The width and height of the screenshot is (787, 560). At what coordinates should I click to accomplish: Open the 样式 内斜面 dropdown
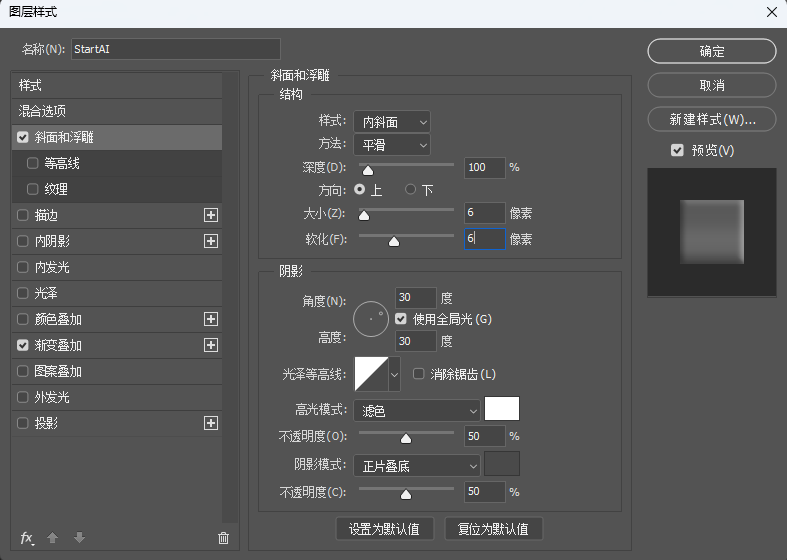(392, 122)
